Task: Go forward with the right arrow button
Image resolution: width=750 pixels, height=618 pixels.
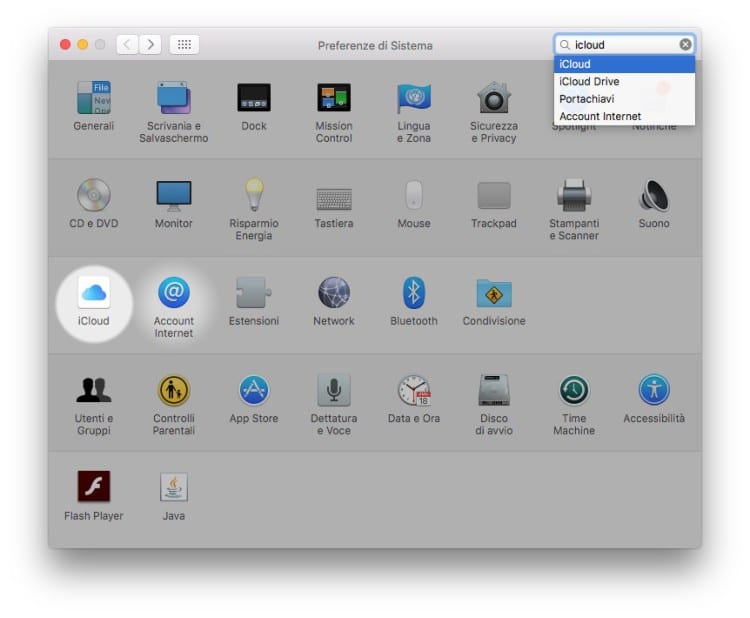Action: pos(150,44)
